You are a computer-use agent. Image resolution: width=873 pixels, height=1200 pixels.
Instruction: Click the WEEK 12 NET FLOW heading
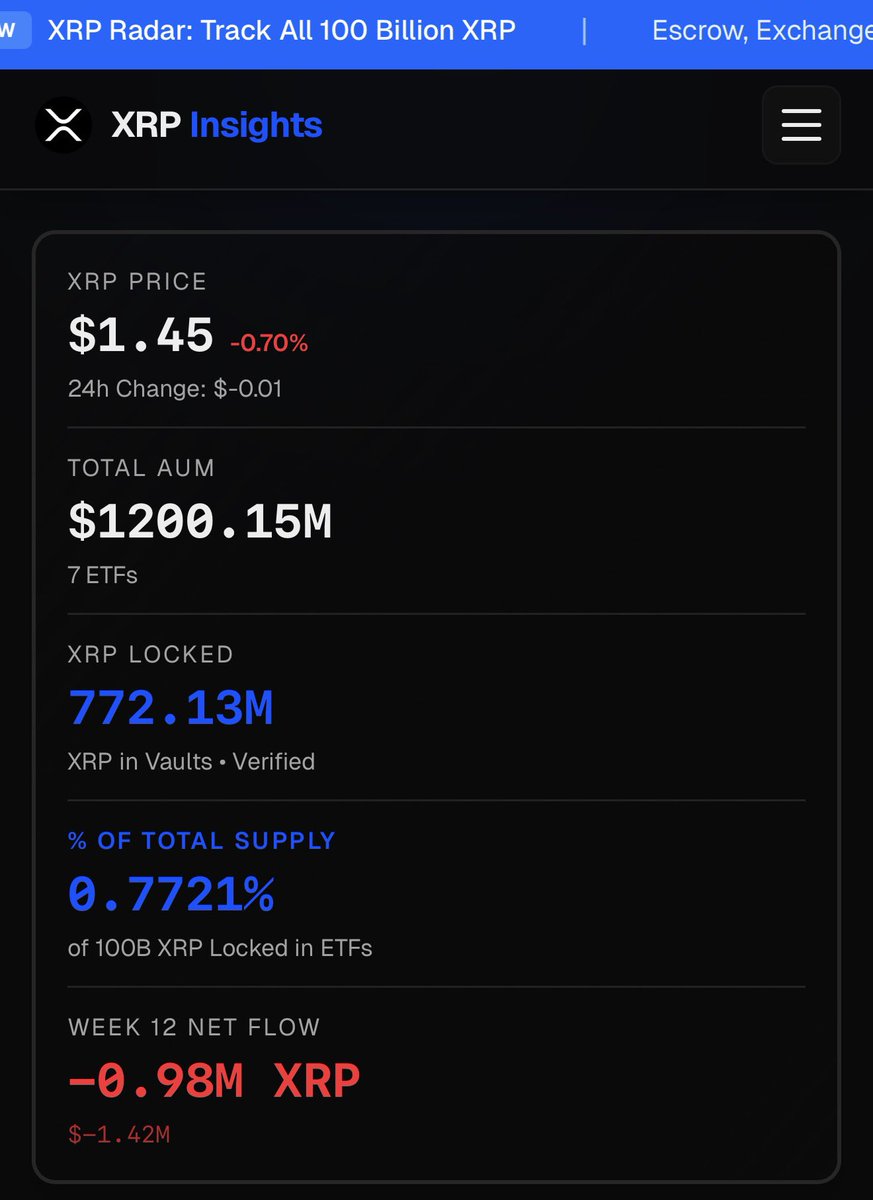[x=194, y=1027]
